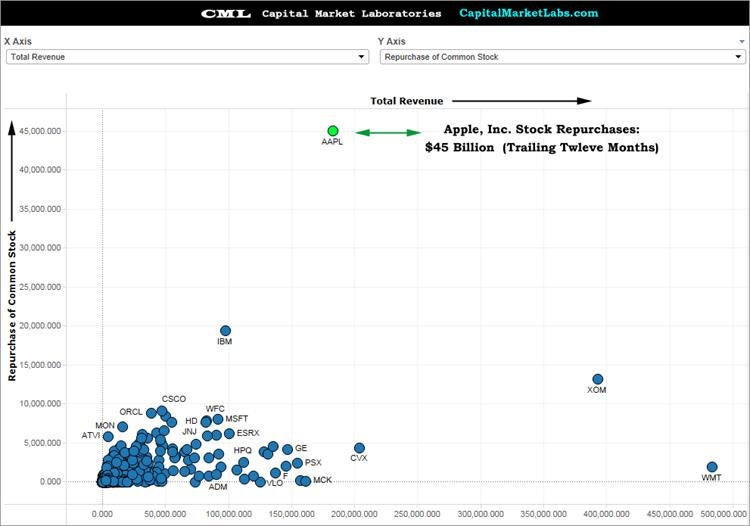Select the XOM data point
This screenshot has width=750, height=526.
(597, 379)
